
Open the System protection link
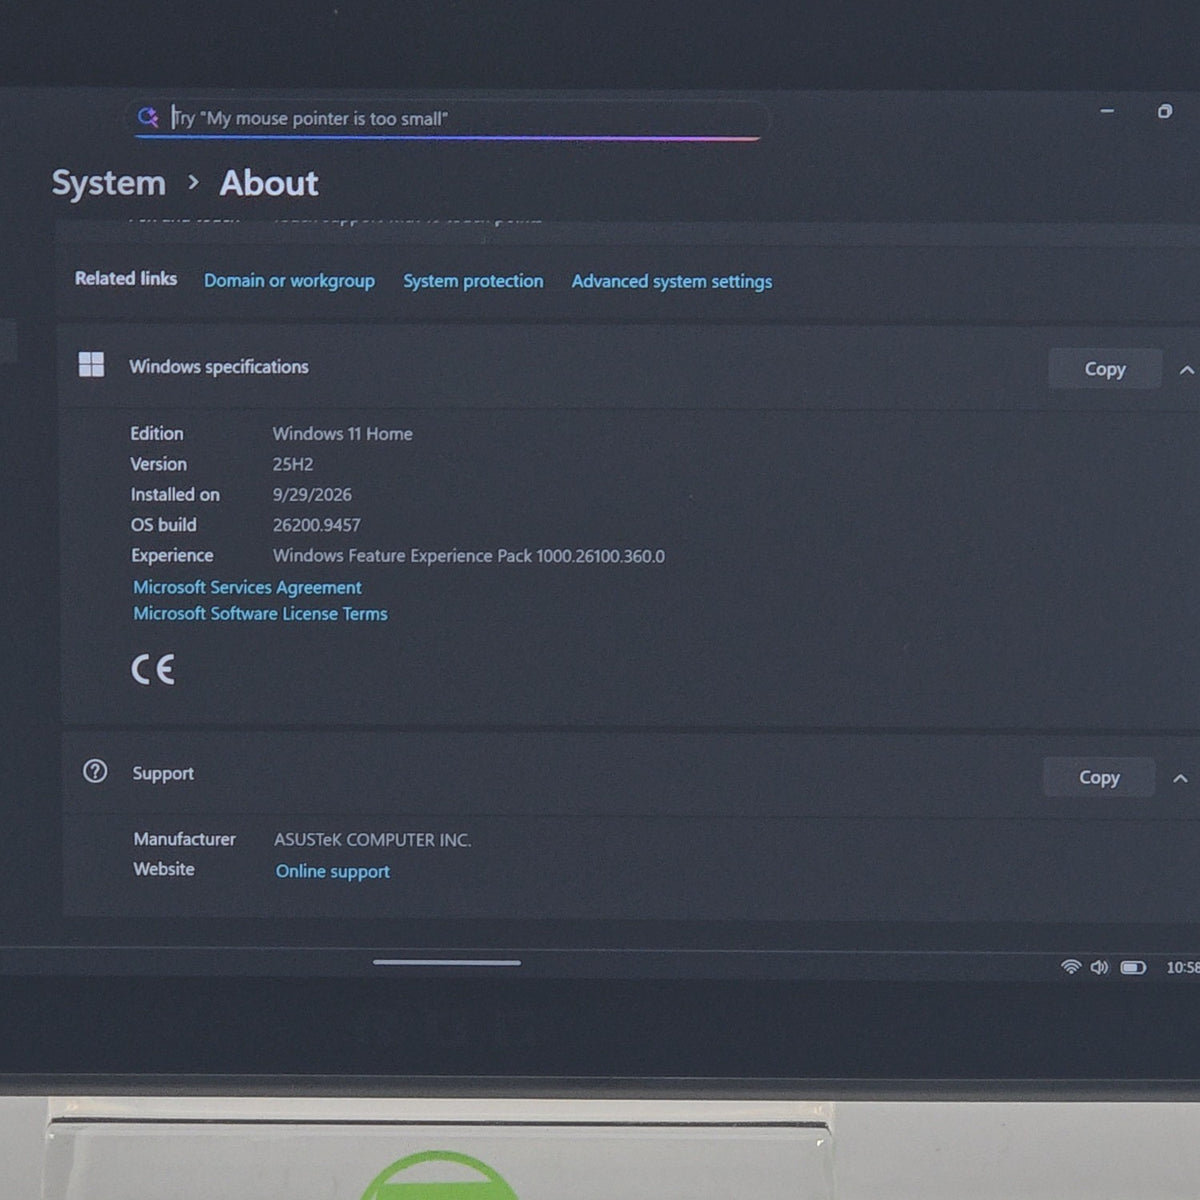pos(473,281)
